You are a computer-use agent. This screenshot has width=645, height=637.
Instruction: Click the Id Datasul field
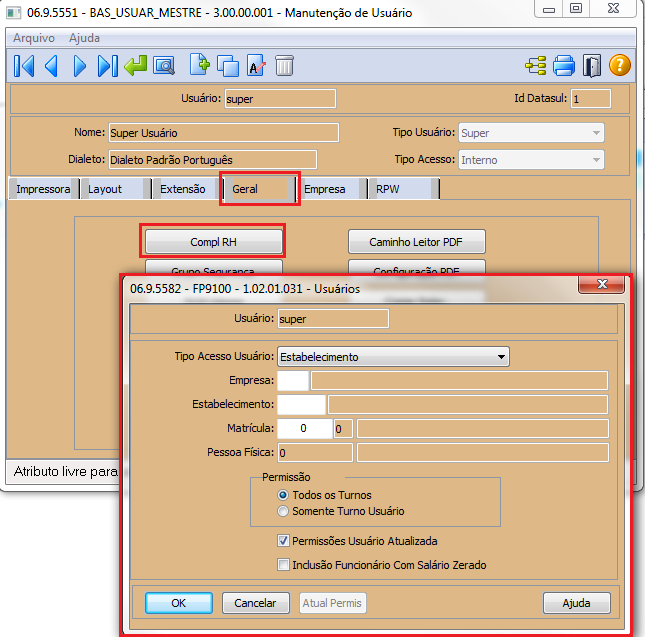click(x=590, y=99)
